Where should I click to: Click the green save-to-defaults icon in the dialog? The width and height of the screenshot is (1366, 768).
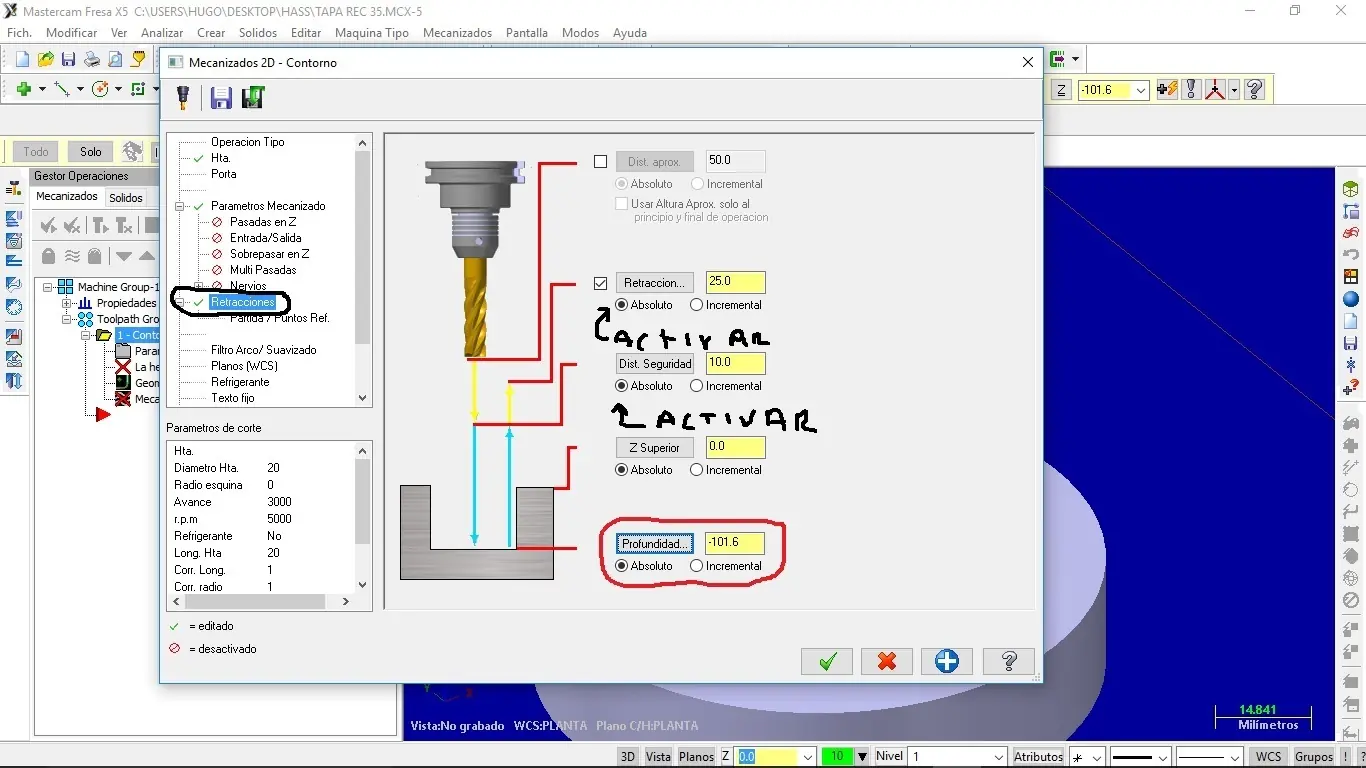coord(253,97)
